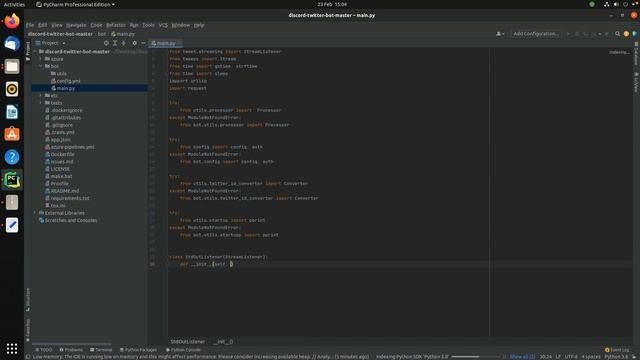Open Project panel options gear icon
This screenshot has width=640, height=360.
click(x=134, y=43)
